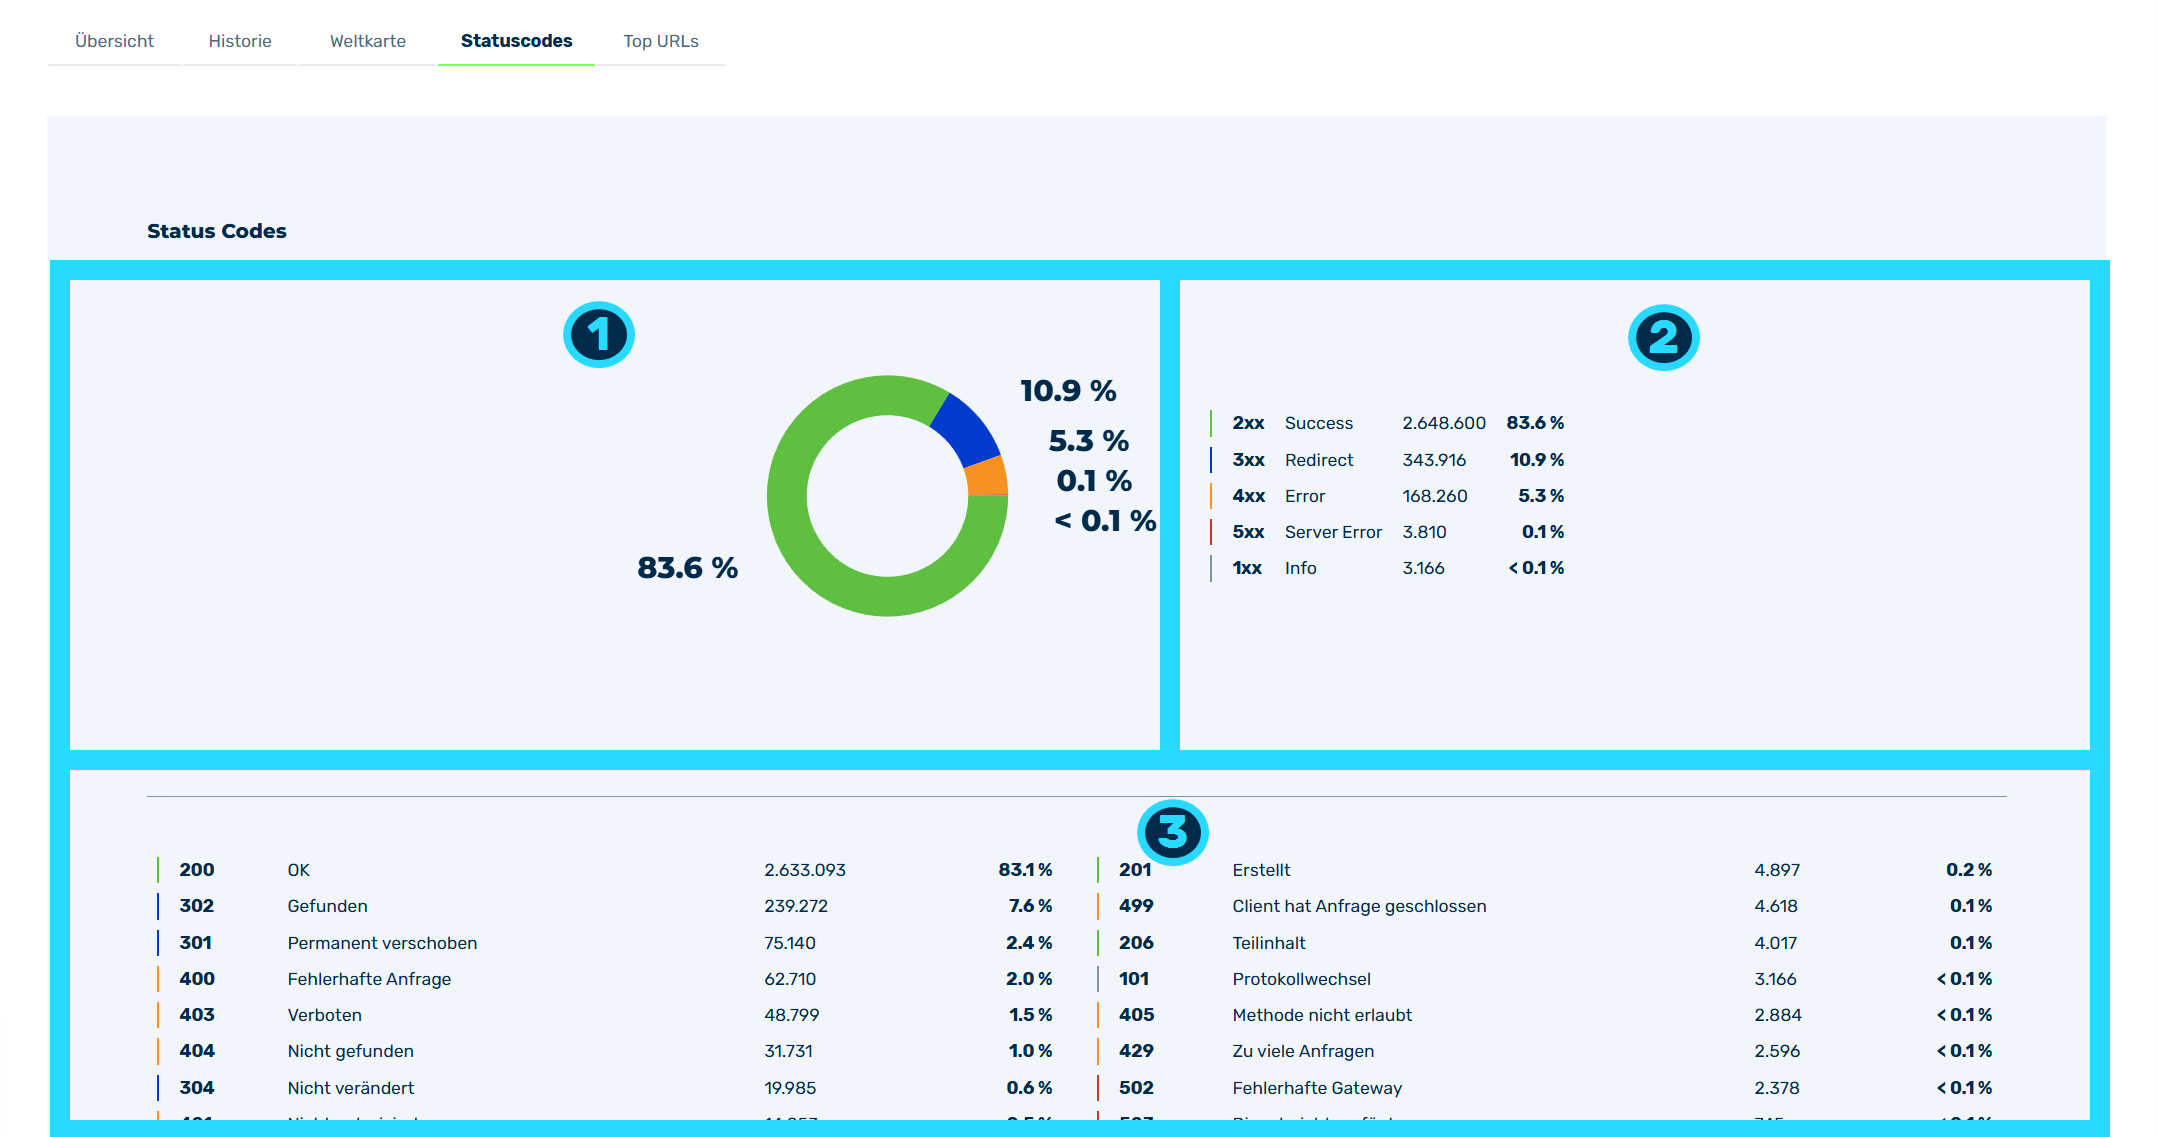This screenshot has height=1137, width=2158.
Task: Click the 2.633.093 count for code 200
Action: click(x=805, y=870)
